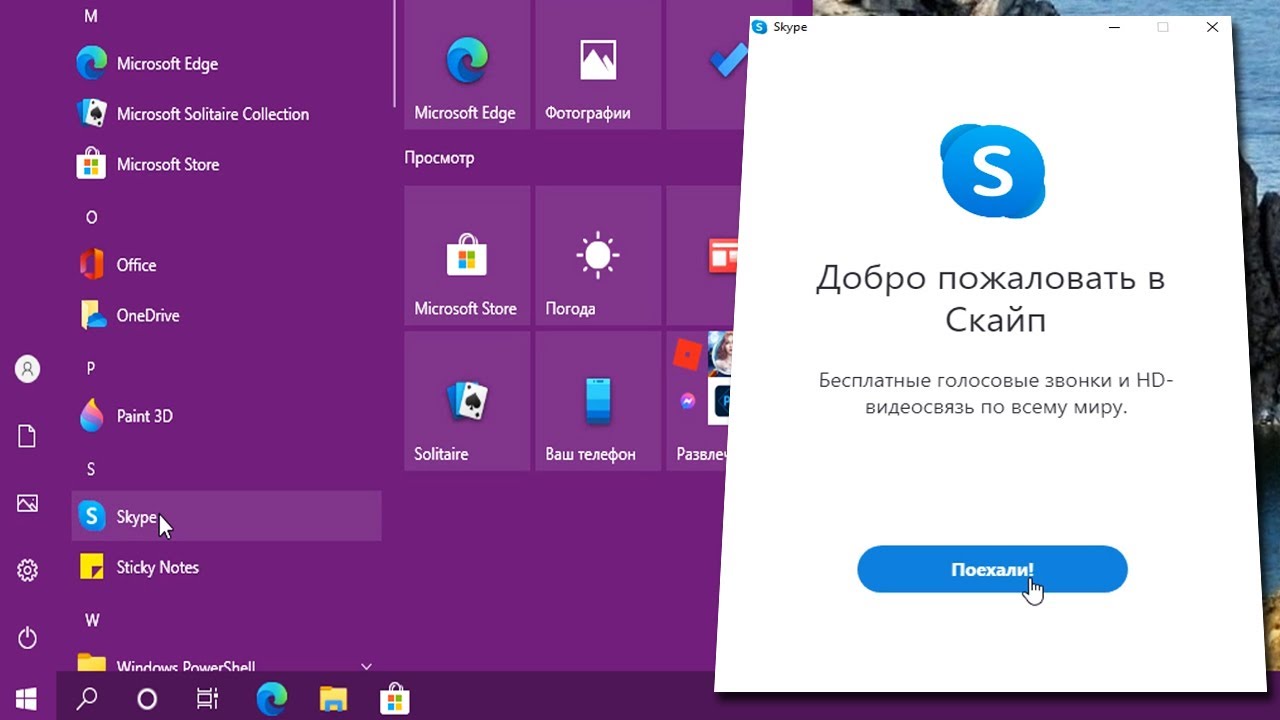Open taskbar Search magnifier
Viewport: 1280px width, 720px height.
(x=87, y=698)
